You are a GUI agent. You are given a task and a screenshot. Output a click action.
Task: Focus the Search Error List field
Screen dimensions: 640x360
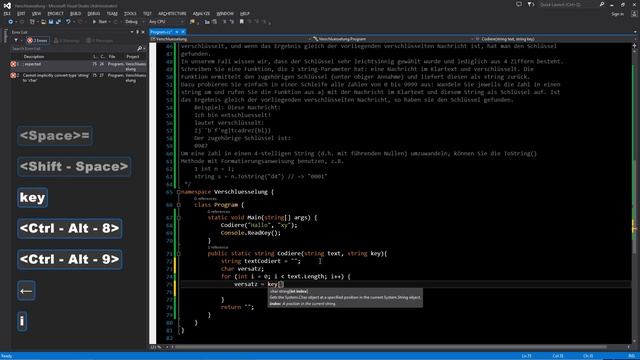tap(73, 49)
